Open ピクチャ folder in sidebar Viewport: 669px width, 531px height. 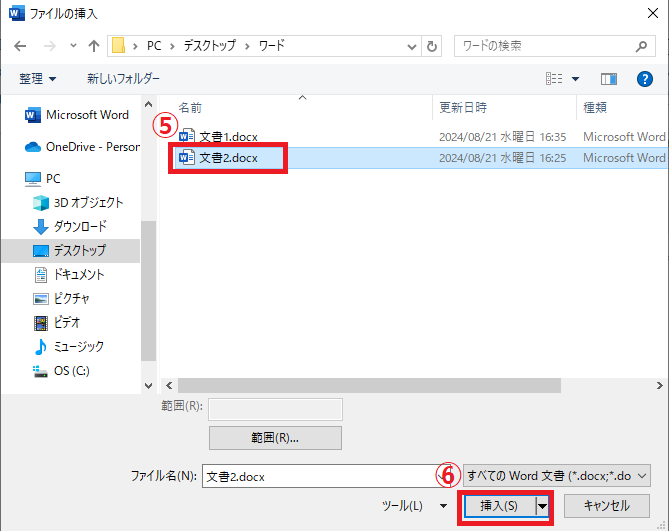(61, 299)
